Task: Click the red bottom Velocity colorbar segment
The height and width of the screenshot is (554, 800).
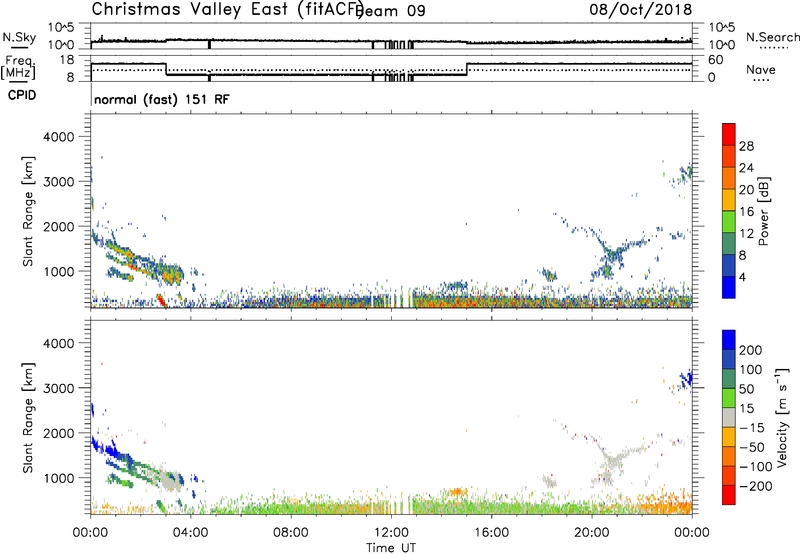Action: coord(729,495)
